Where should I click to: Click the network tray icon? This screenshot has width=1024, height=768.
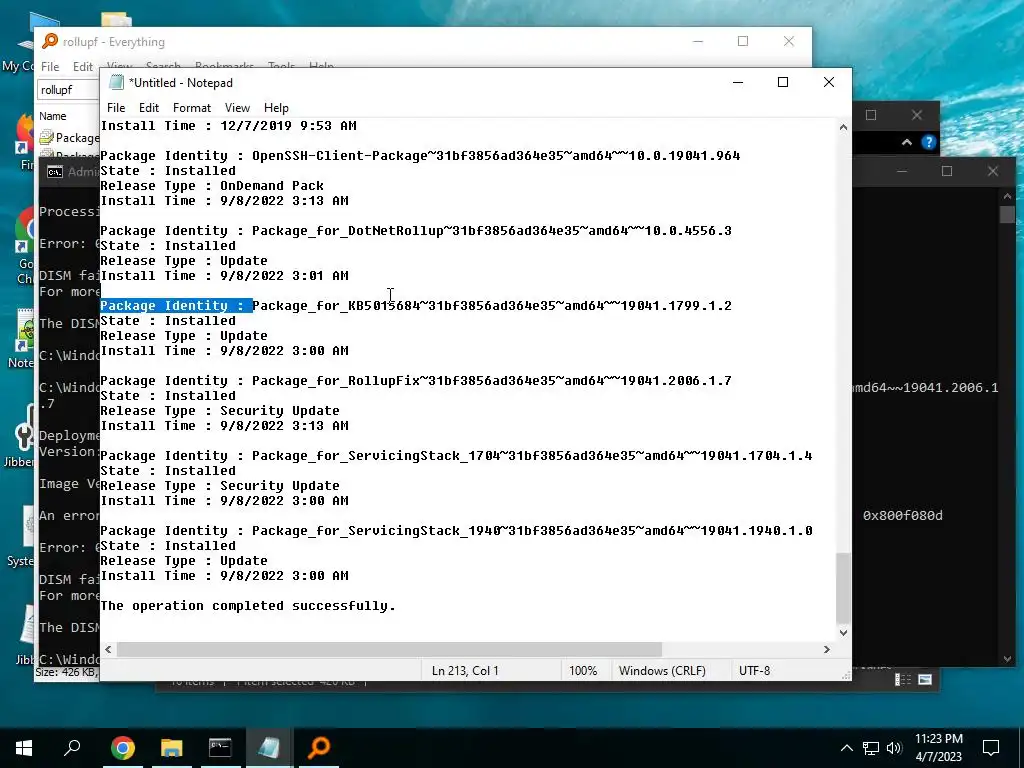(x=871, y=748)
